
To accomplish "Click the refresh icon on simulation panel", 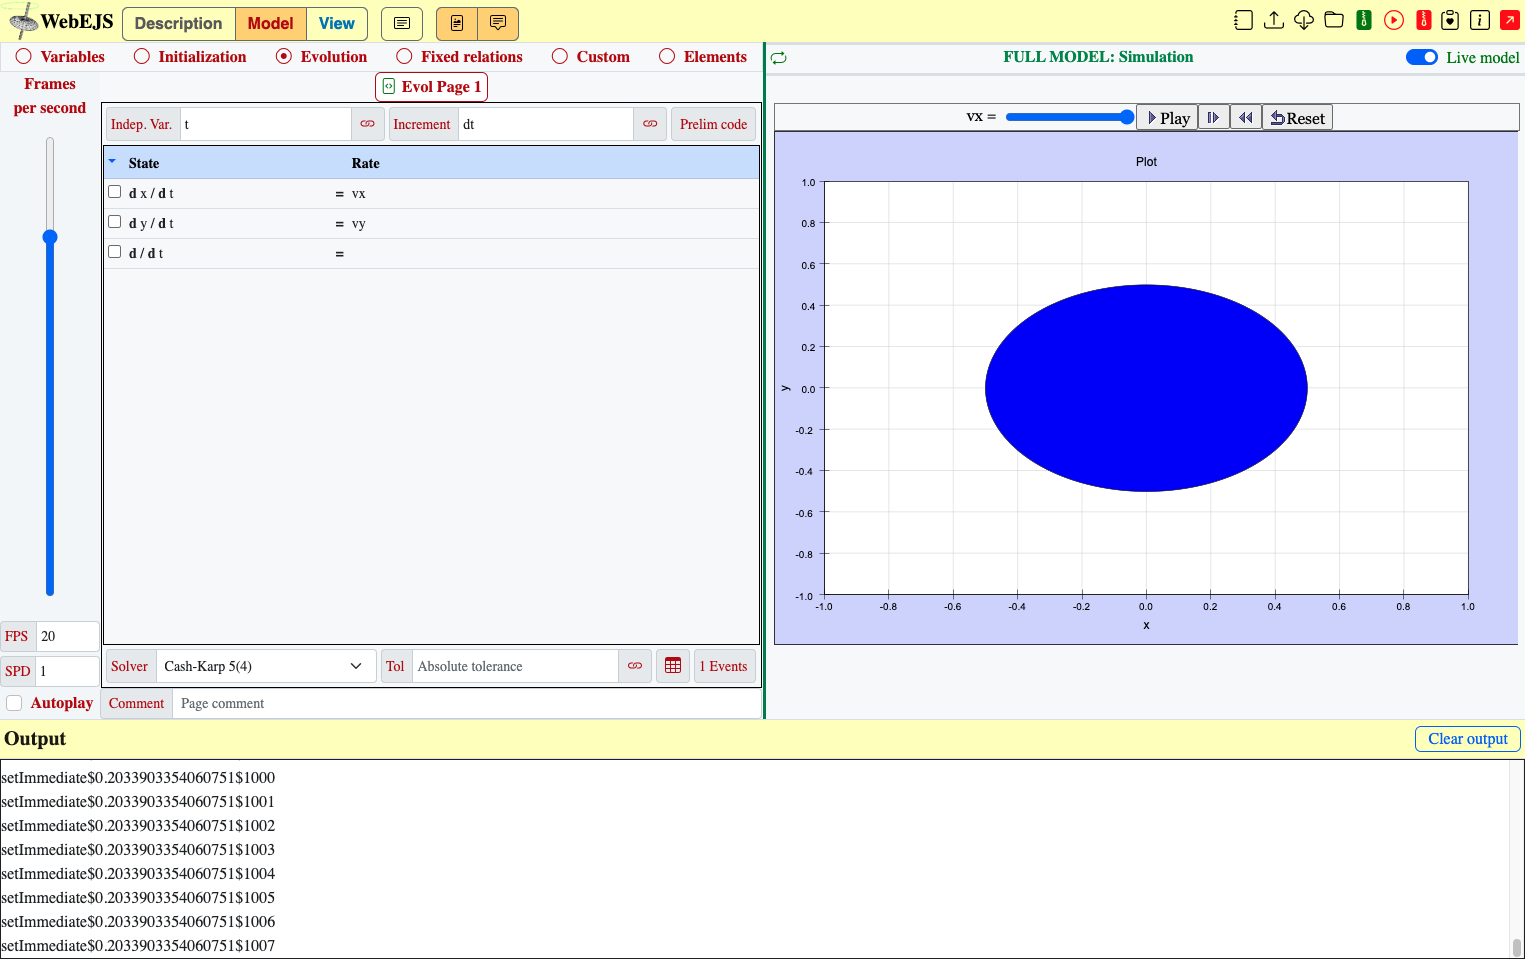I will point(779,58).
